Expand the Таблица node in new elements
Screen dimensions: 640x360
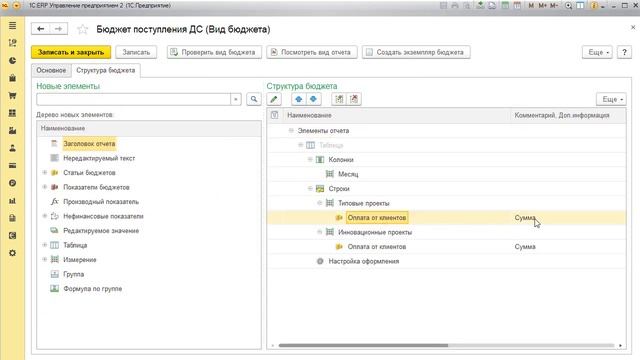coord(44,245)
